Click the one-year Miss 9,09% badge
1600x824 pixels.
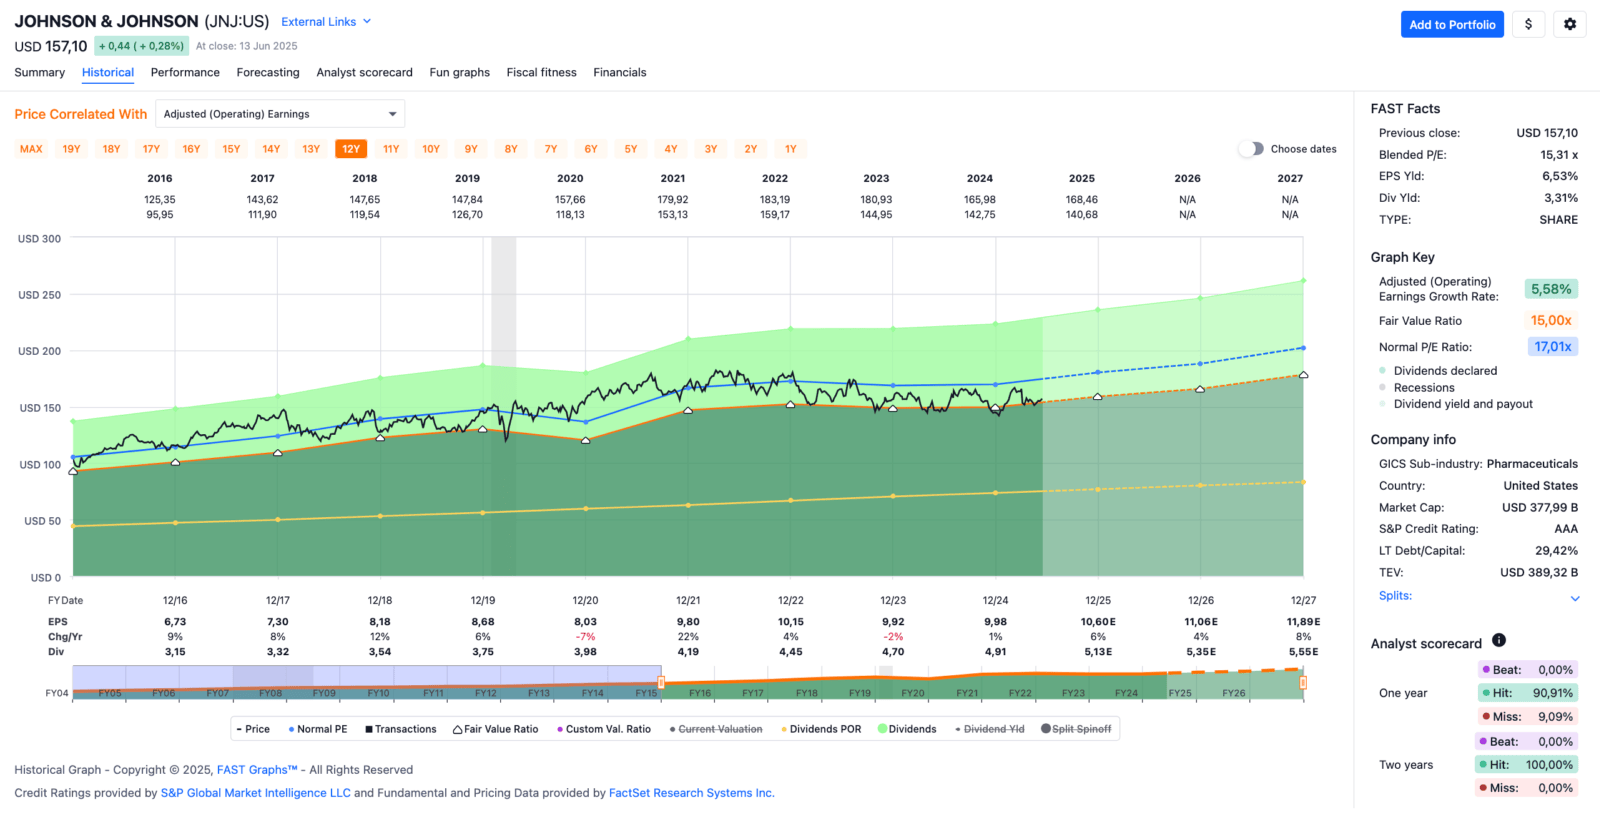click(1527, 717)
